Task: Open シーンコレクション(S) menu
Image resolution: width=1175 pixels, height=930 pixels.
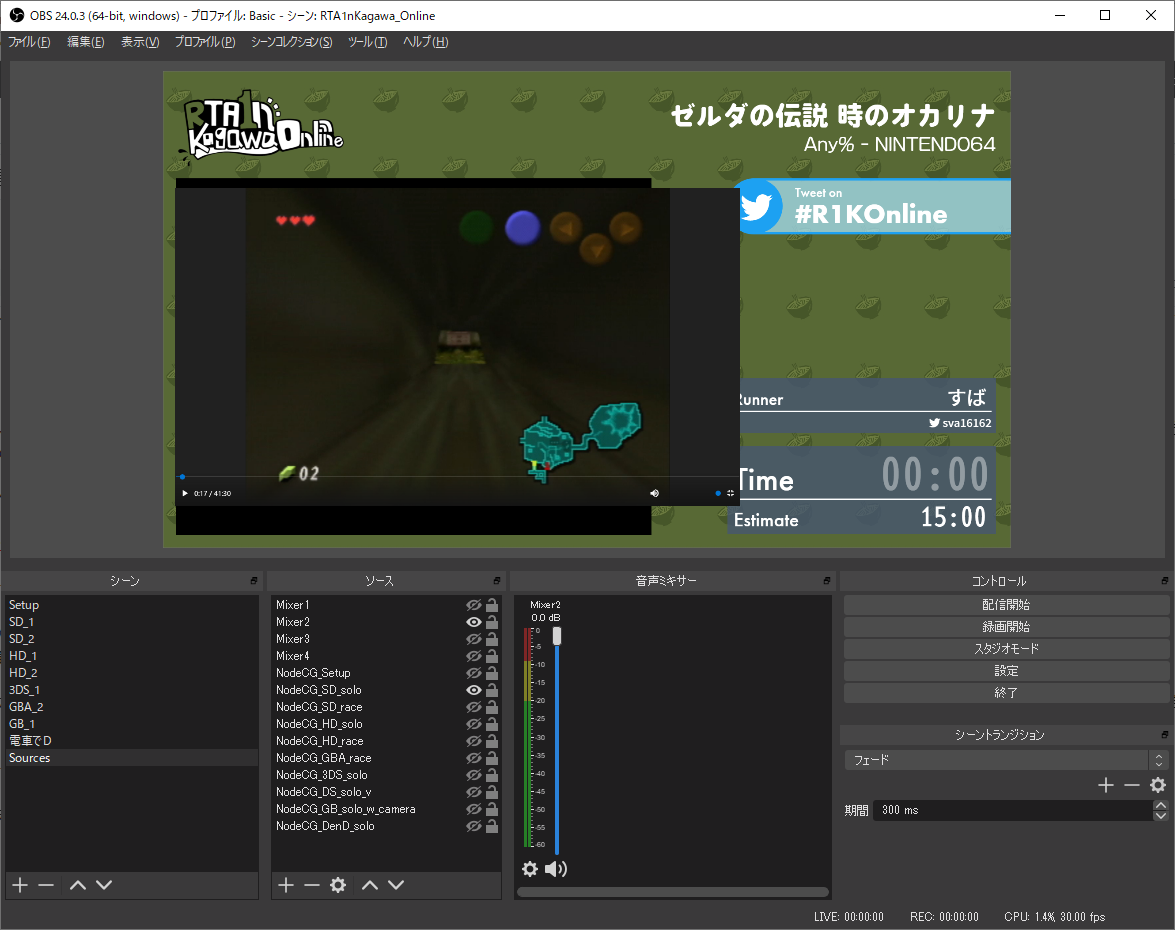Action: (x=292, y=42)
